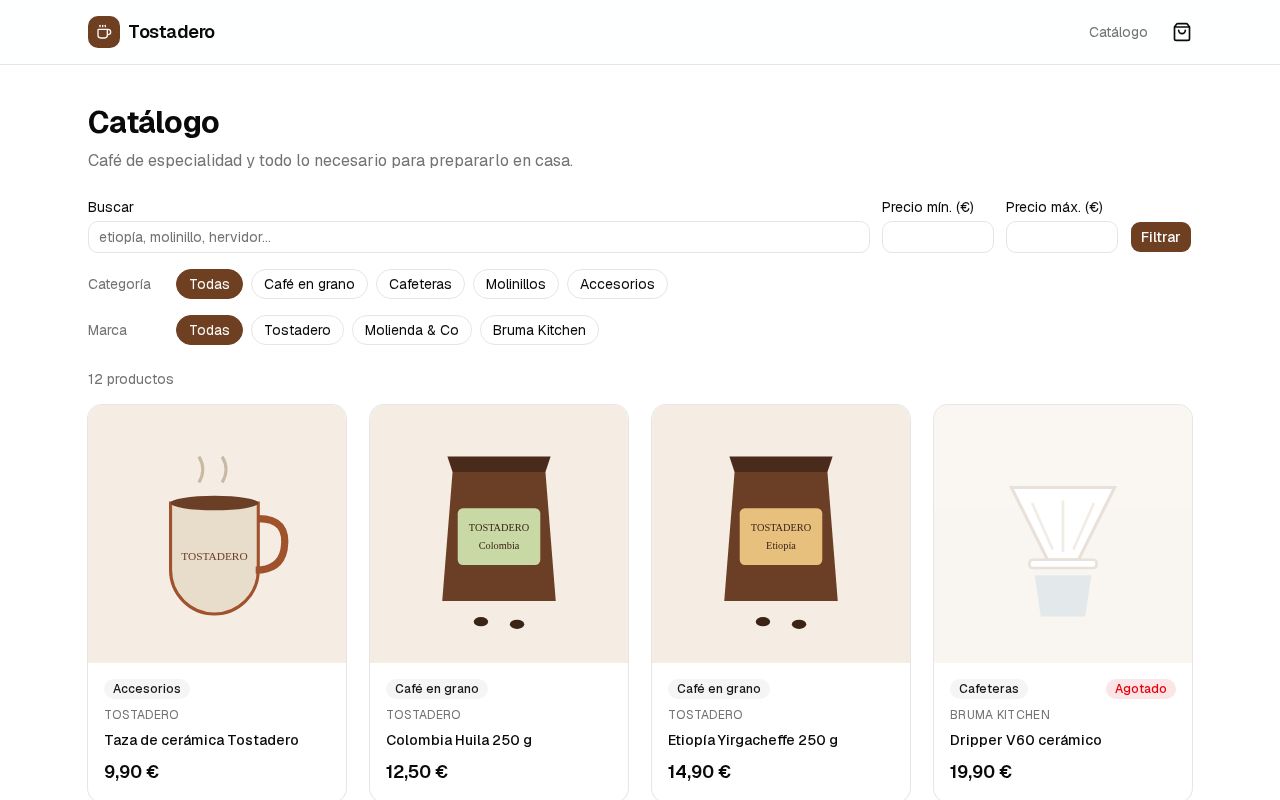The image size is (1280, 800).
Task: Filter by Accesorios category chip
Action: coord(617,284)
